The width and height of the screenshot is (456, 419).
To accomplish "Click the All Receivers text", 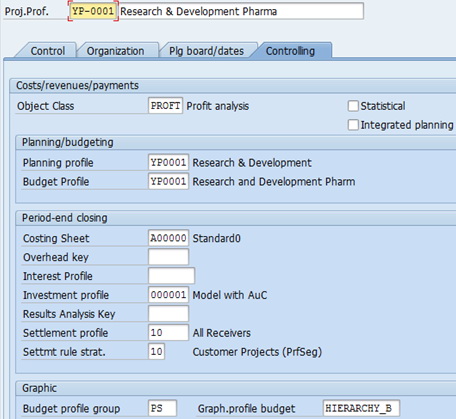I will [222, 333].
